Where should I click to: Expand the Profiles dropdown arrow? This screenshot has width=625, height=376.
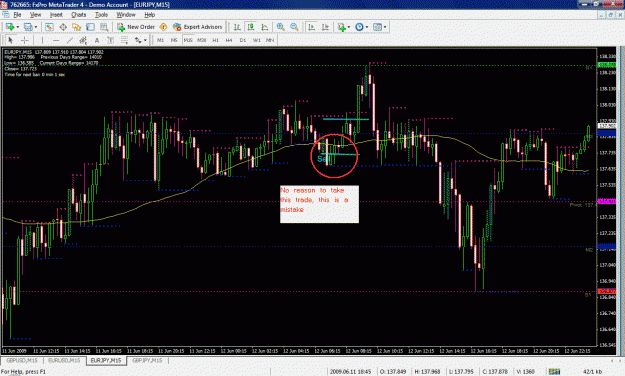(x=36, y=27)
